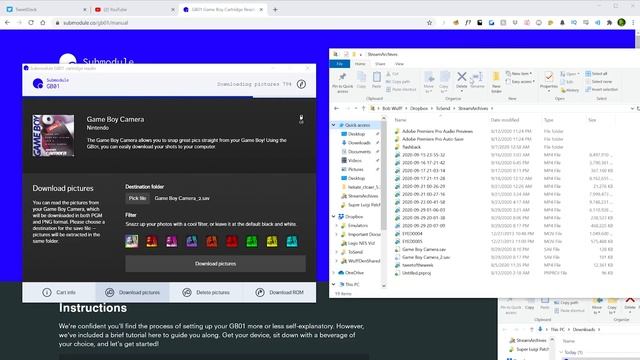The height and width of the screenshot is (360, 640).
Task: Sort files by Date modified column
Action: pyautogui.click(x=504, y=120)
